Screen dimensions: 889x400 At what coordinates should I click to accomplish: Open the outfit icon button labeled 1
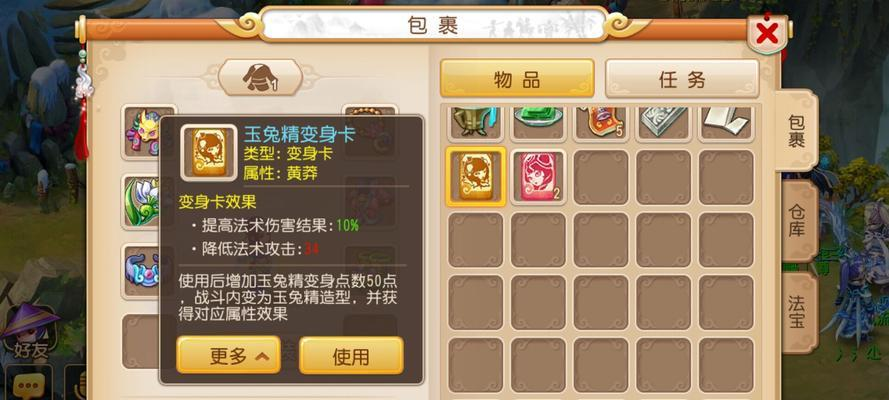pos(260,77)
